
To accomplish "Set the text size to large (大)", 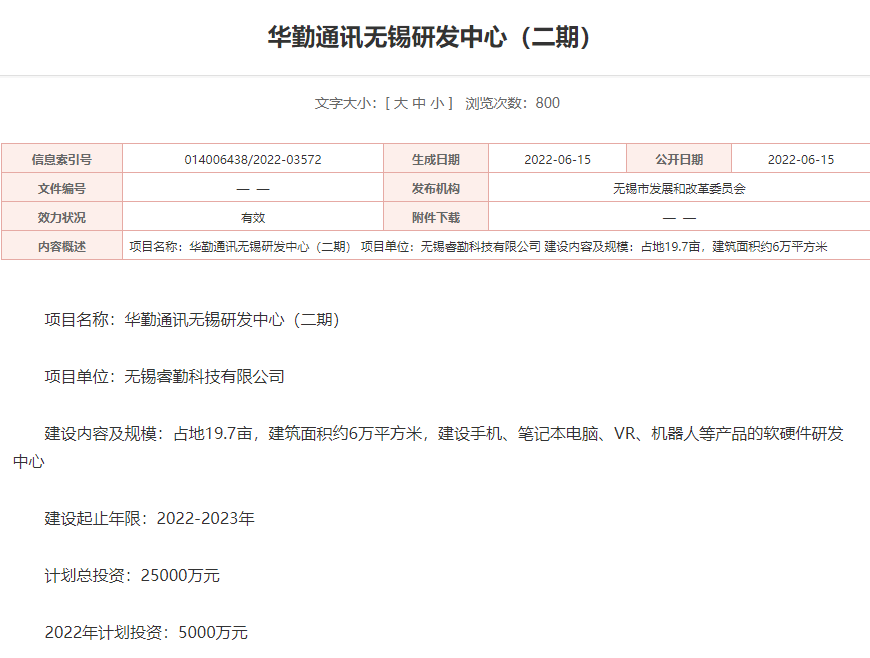I will 401,103.
